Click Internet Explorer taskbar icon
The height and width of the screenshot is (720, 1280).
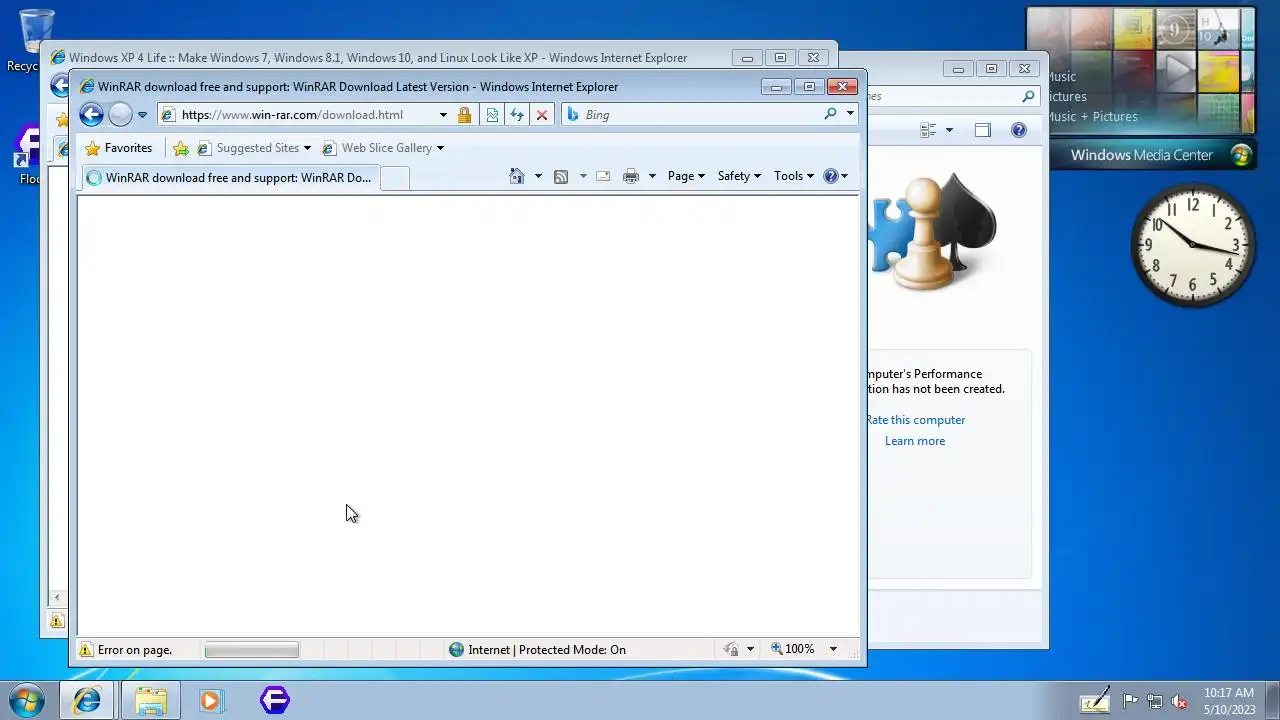click(x=87, y=700)
